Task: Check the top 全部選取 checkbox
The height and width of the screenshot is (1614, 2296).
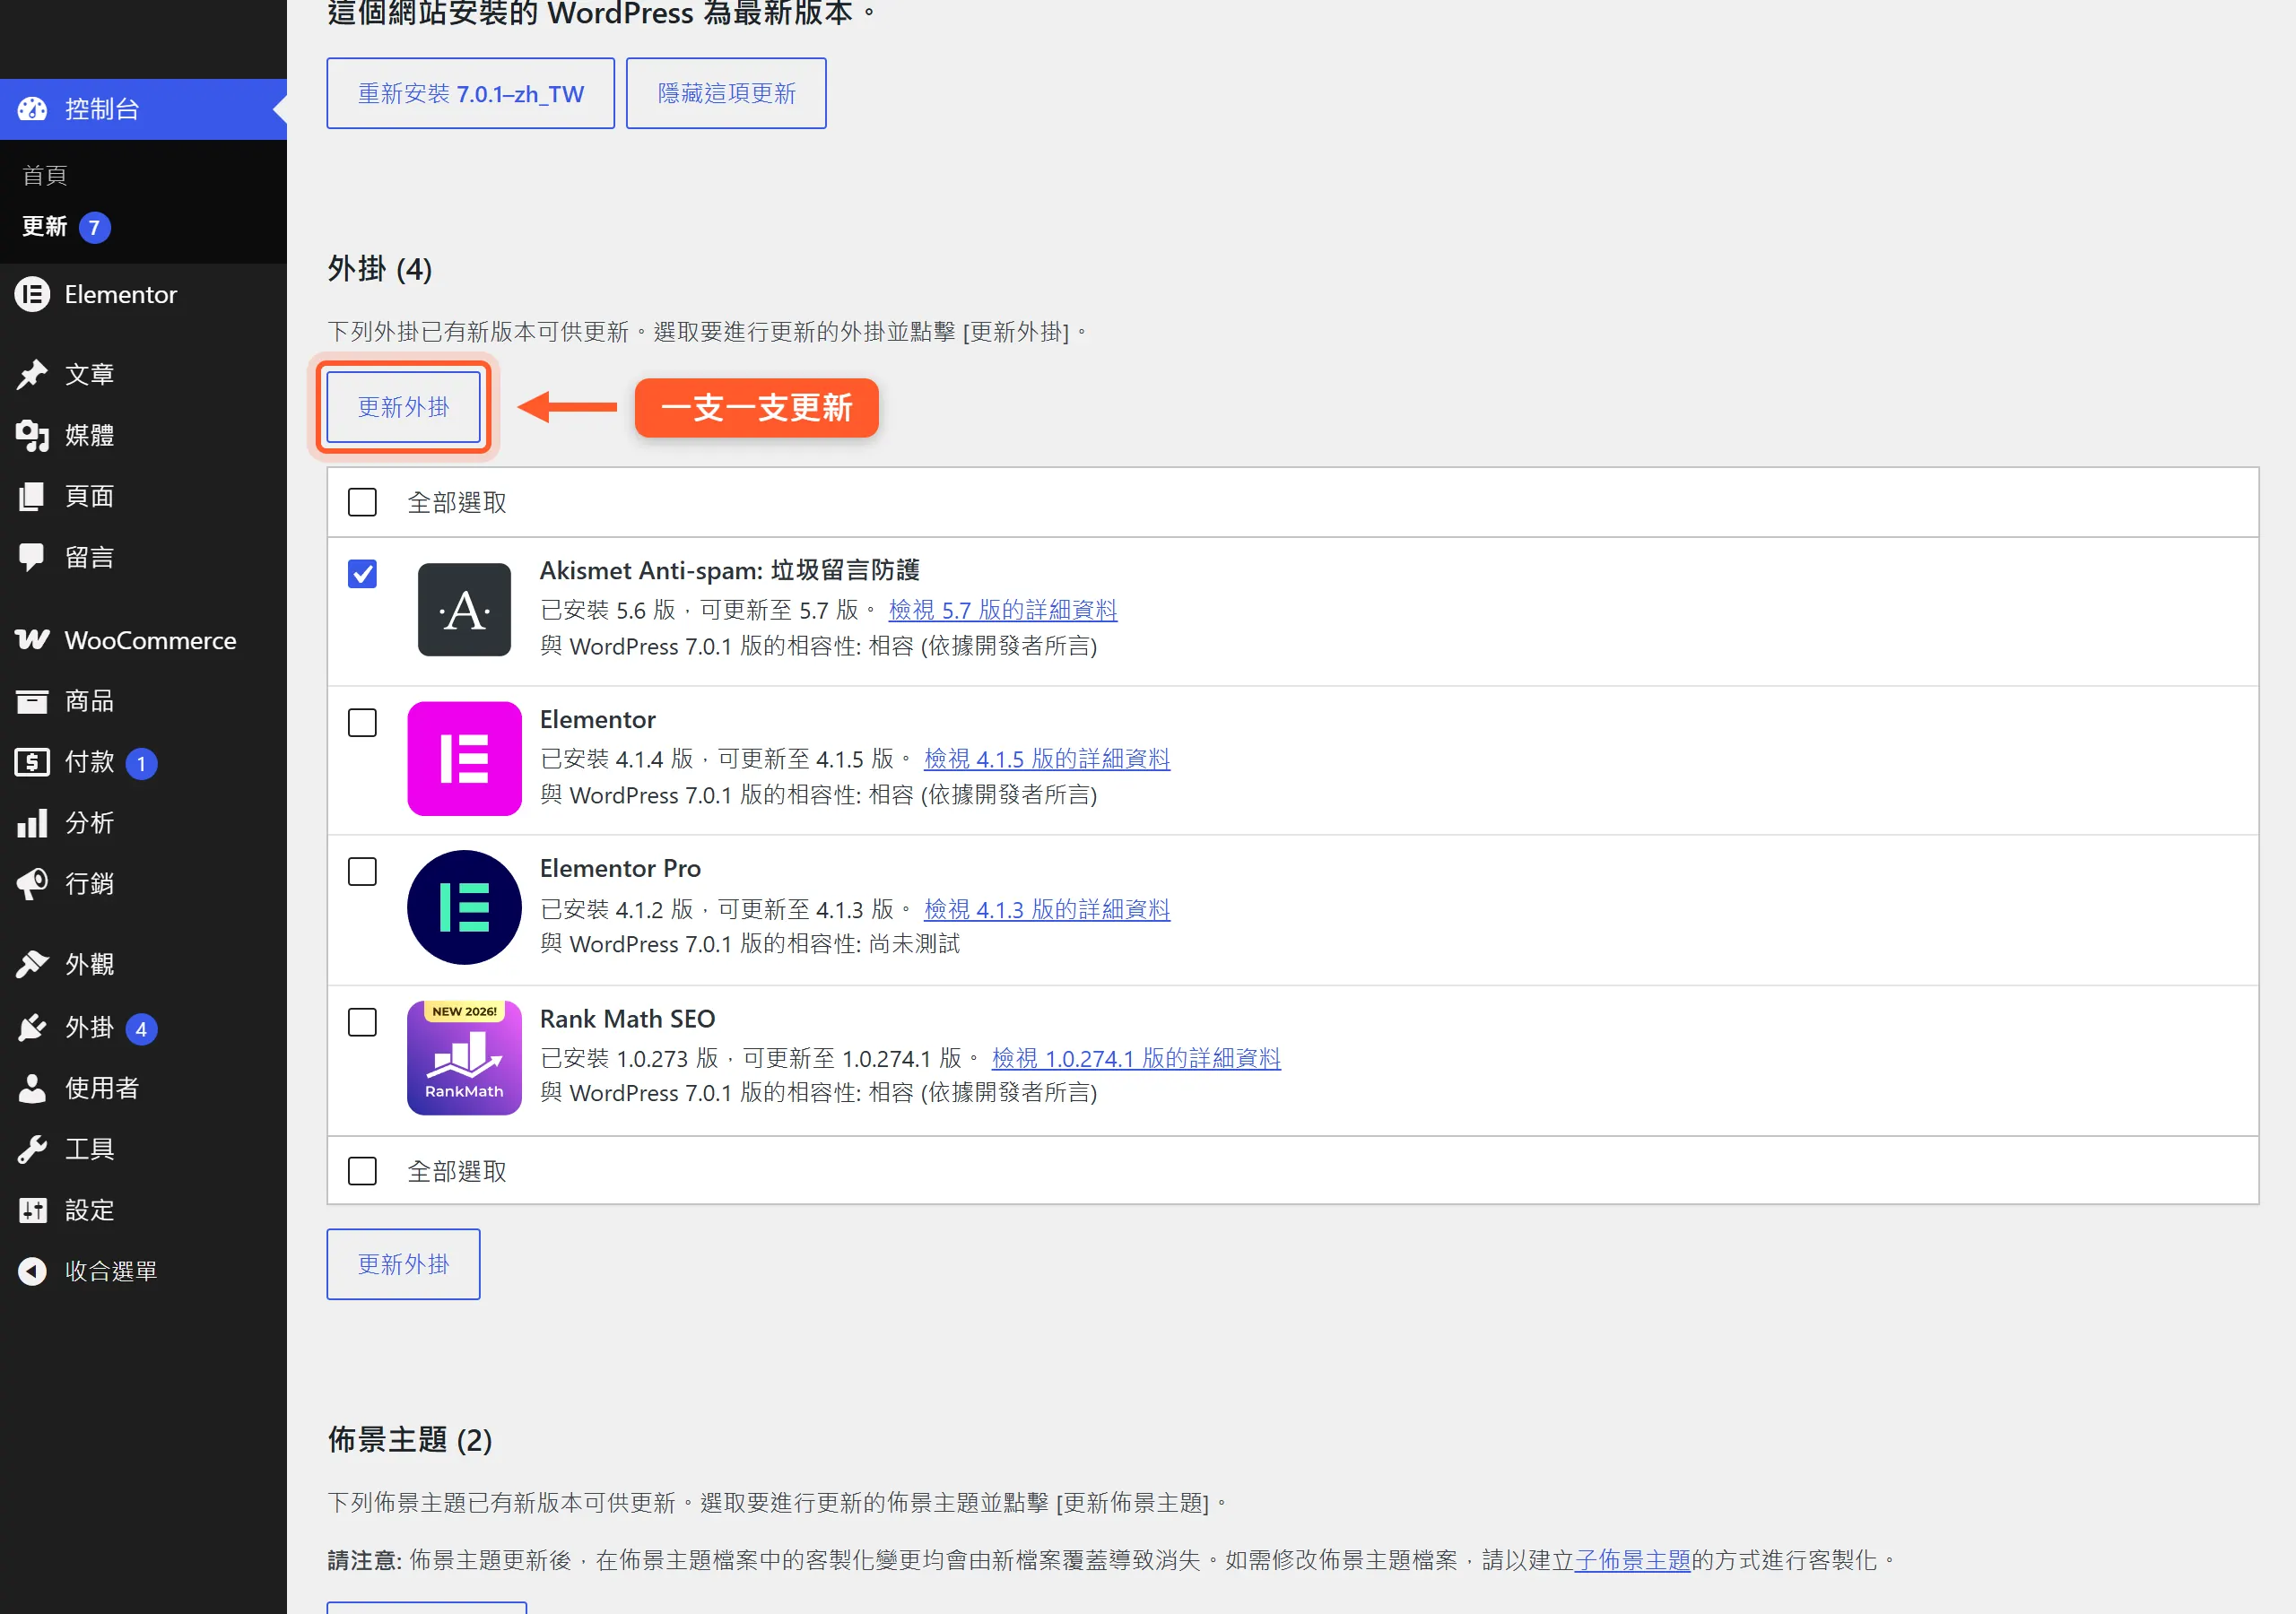Action: coord(362,502)
